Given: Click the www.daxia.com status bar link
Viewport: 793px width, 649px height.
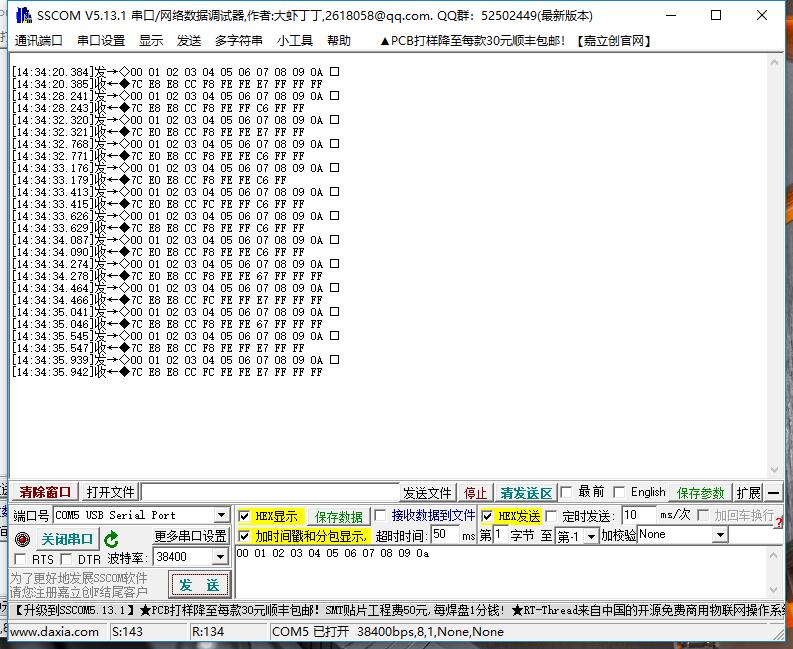Looking at the screenshot, I should click(x=54, y=632).
